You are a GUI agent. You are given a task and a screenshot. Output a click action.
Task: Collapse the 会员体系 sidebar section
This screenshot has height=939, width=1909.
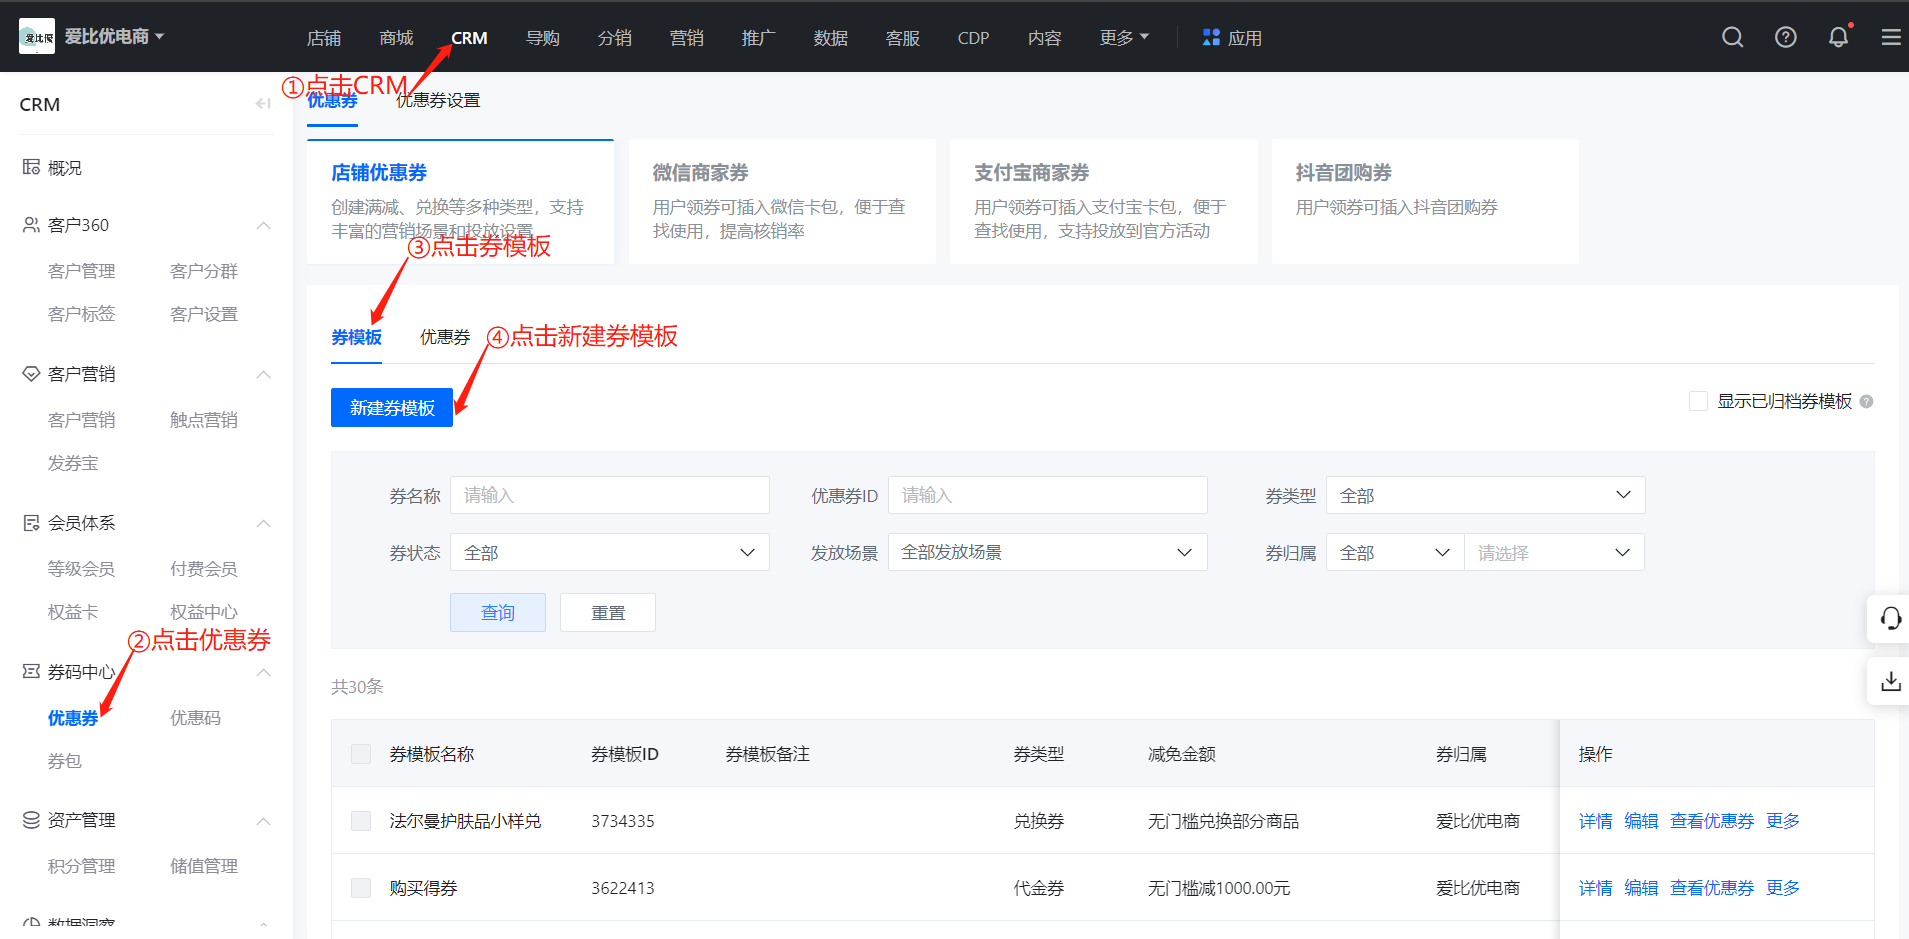[264, 523]
